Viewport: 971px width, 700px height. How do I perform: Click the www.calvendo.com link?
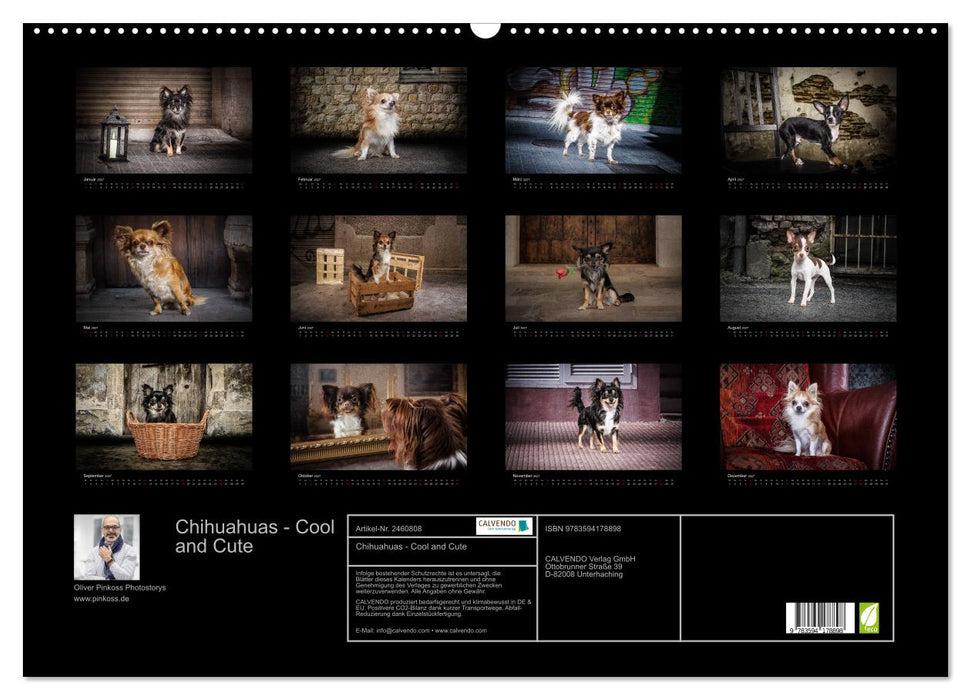(461, 631)
